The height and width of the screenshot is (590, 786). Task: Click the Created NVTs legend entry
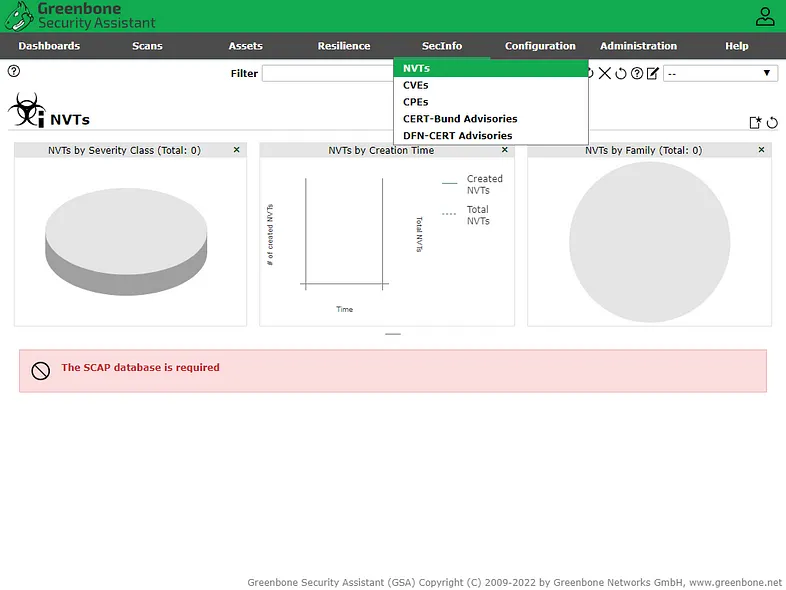(472, 184)
